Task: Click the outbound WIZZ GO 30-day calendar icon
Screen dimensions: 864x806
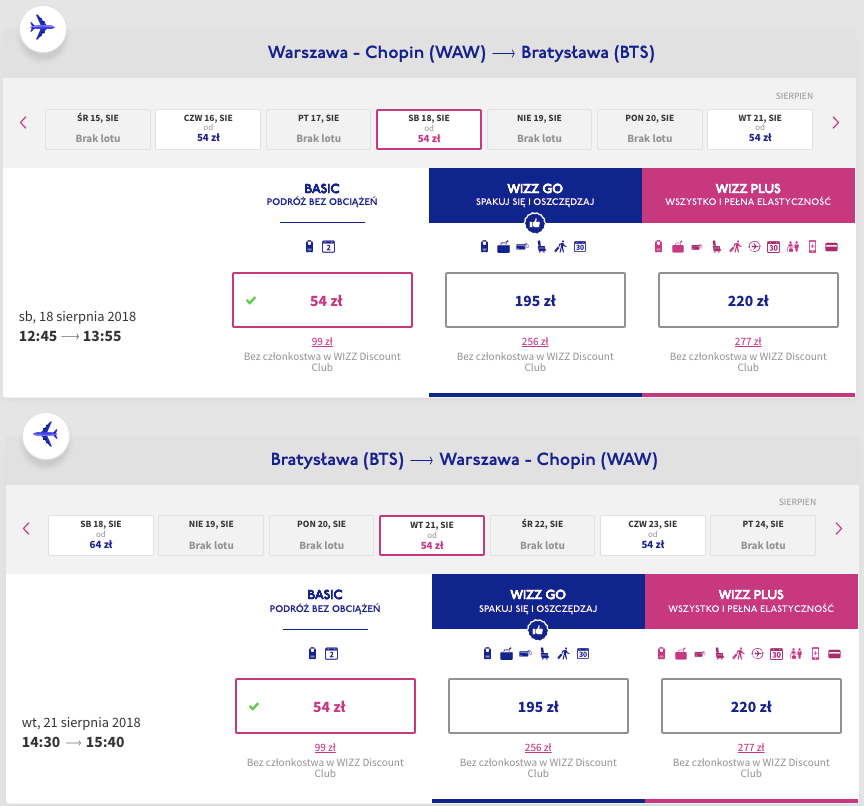Action: (x=580, y=247)
